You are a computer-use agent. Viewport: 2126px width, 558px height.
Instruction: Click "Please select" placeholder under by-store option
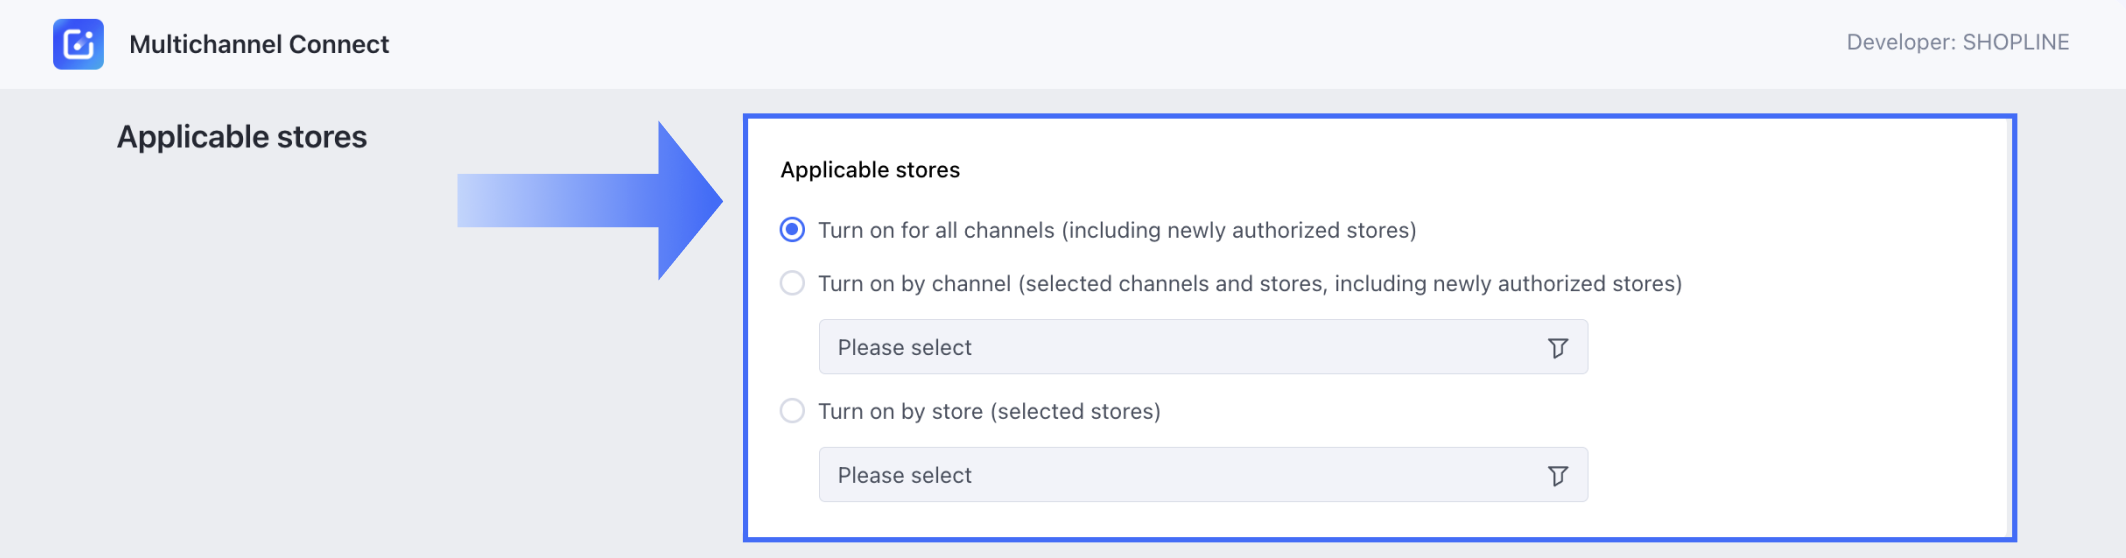pyautogui.click(x=904, y=476)
